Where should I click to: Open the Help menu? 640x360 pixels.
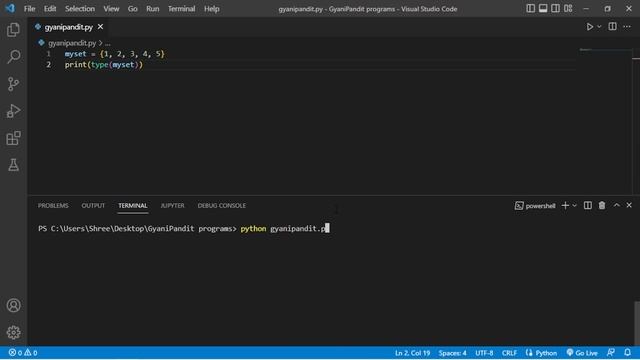211,9
